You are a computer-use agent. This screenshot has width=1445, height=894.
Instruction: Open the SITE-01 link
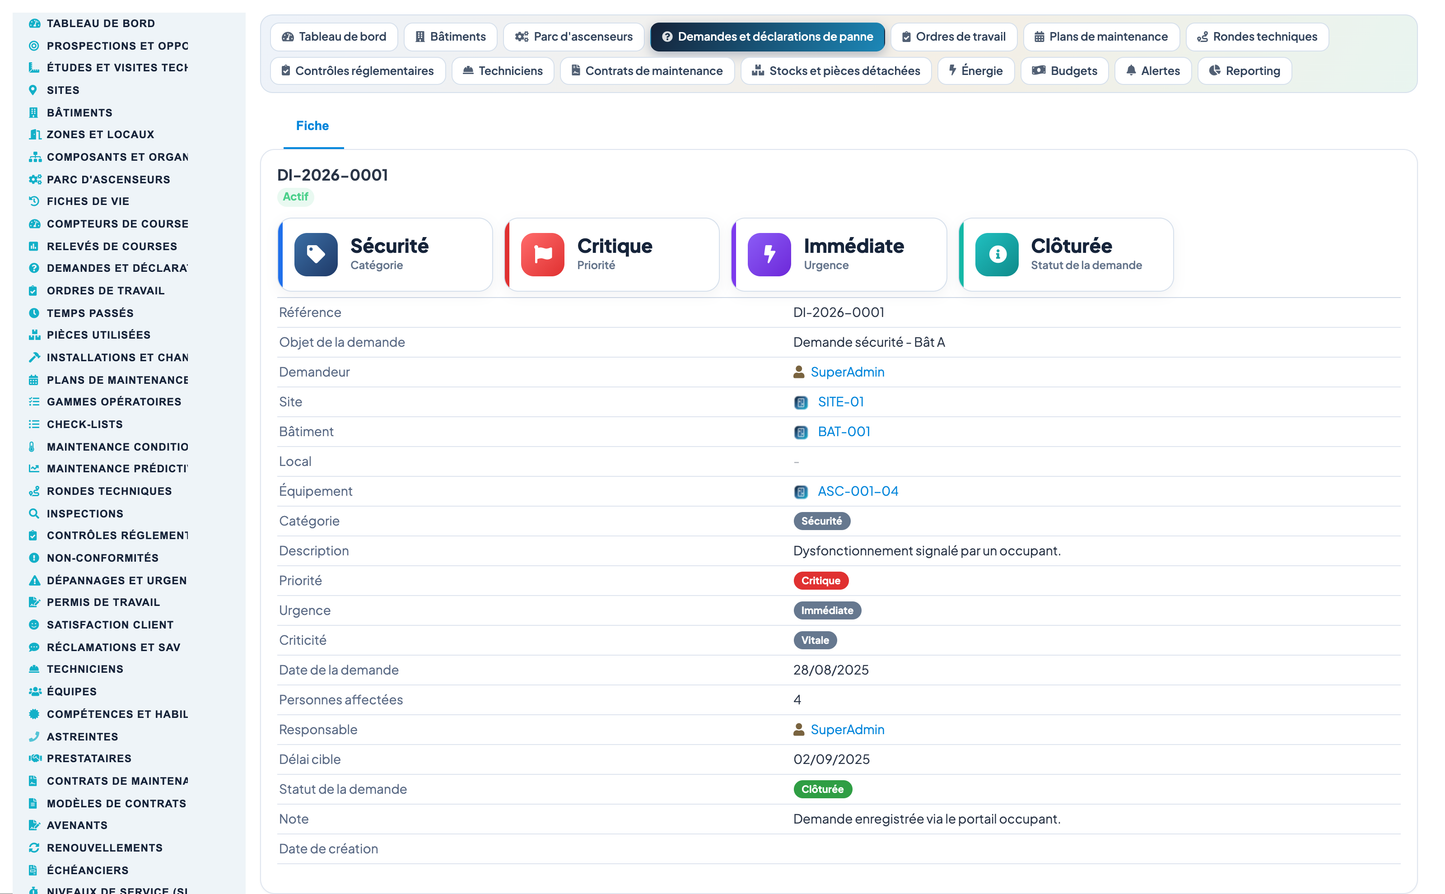(x=841, y=402)
